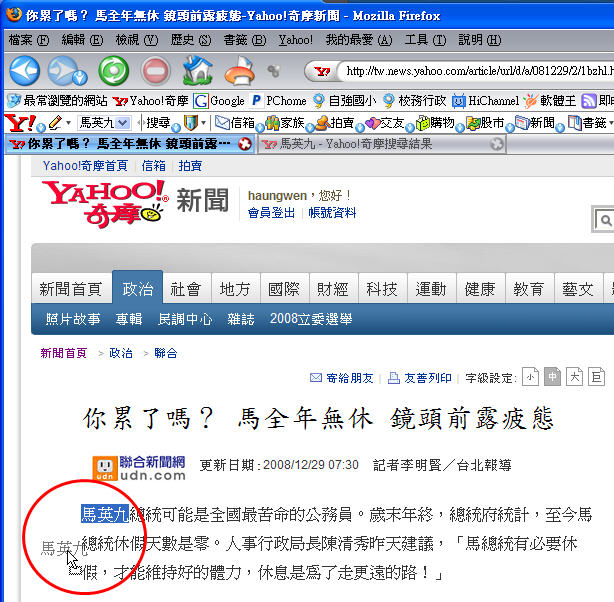
Task: Open the 說明 menu
Action: (480, 40)
